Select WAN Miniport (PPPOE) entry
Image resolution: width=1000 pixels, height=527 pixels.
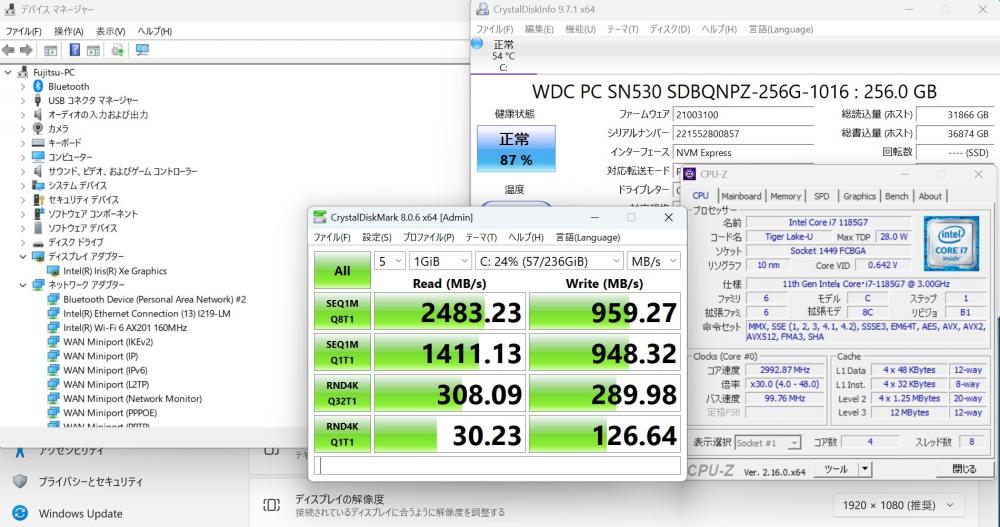click(110, 413)
